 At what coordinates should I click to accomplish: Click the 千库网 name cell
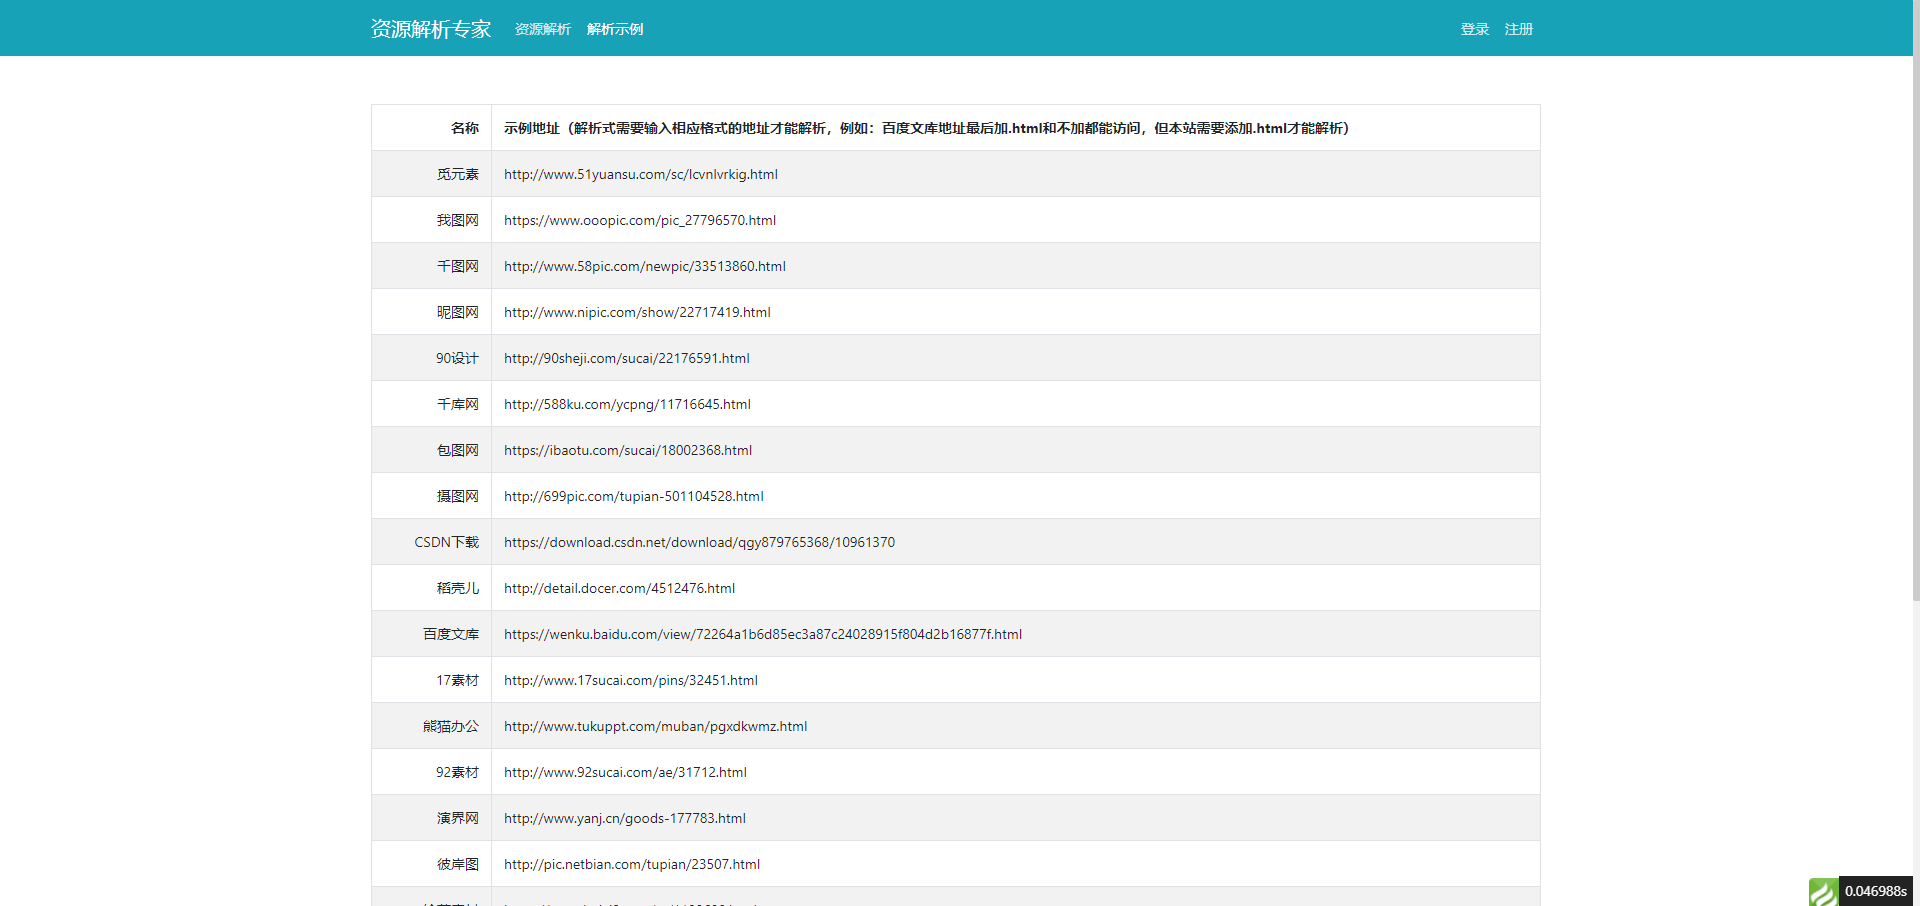point(431,404)
